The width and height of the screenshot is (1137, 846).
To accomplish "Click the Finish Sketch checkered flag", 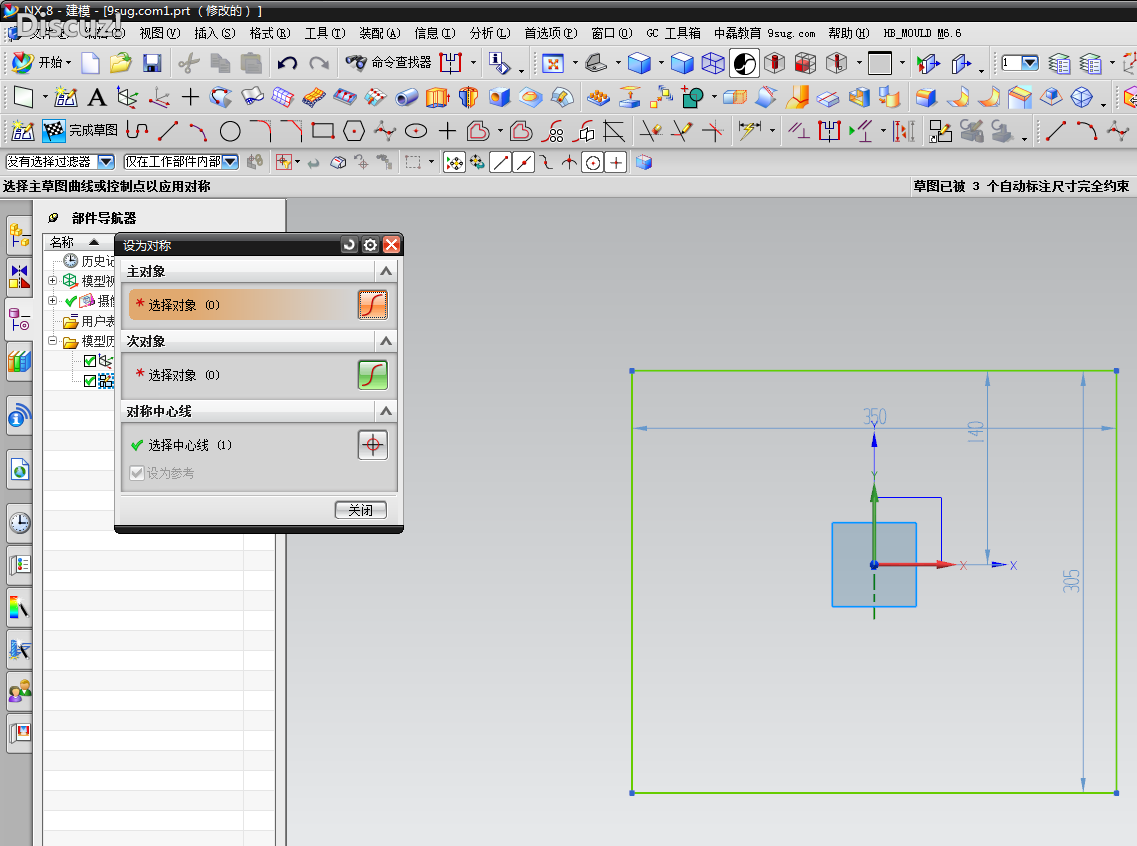I will [x=54, y=130].
